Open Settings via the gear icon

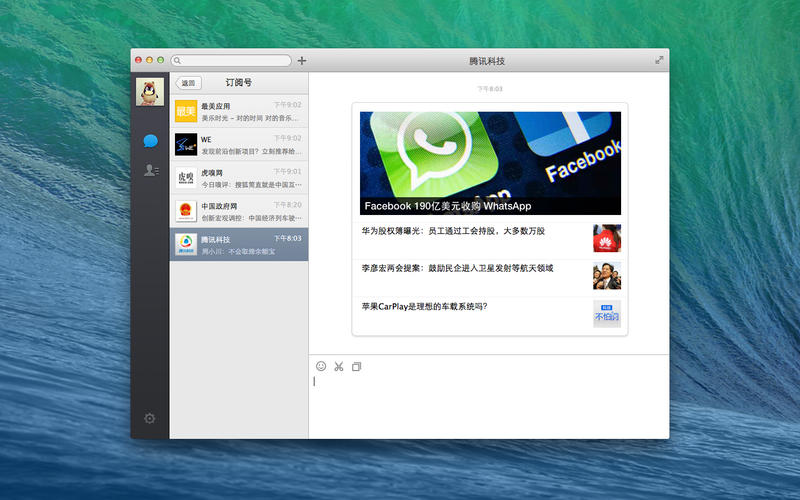(x=150, y=418)
